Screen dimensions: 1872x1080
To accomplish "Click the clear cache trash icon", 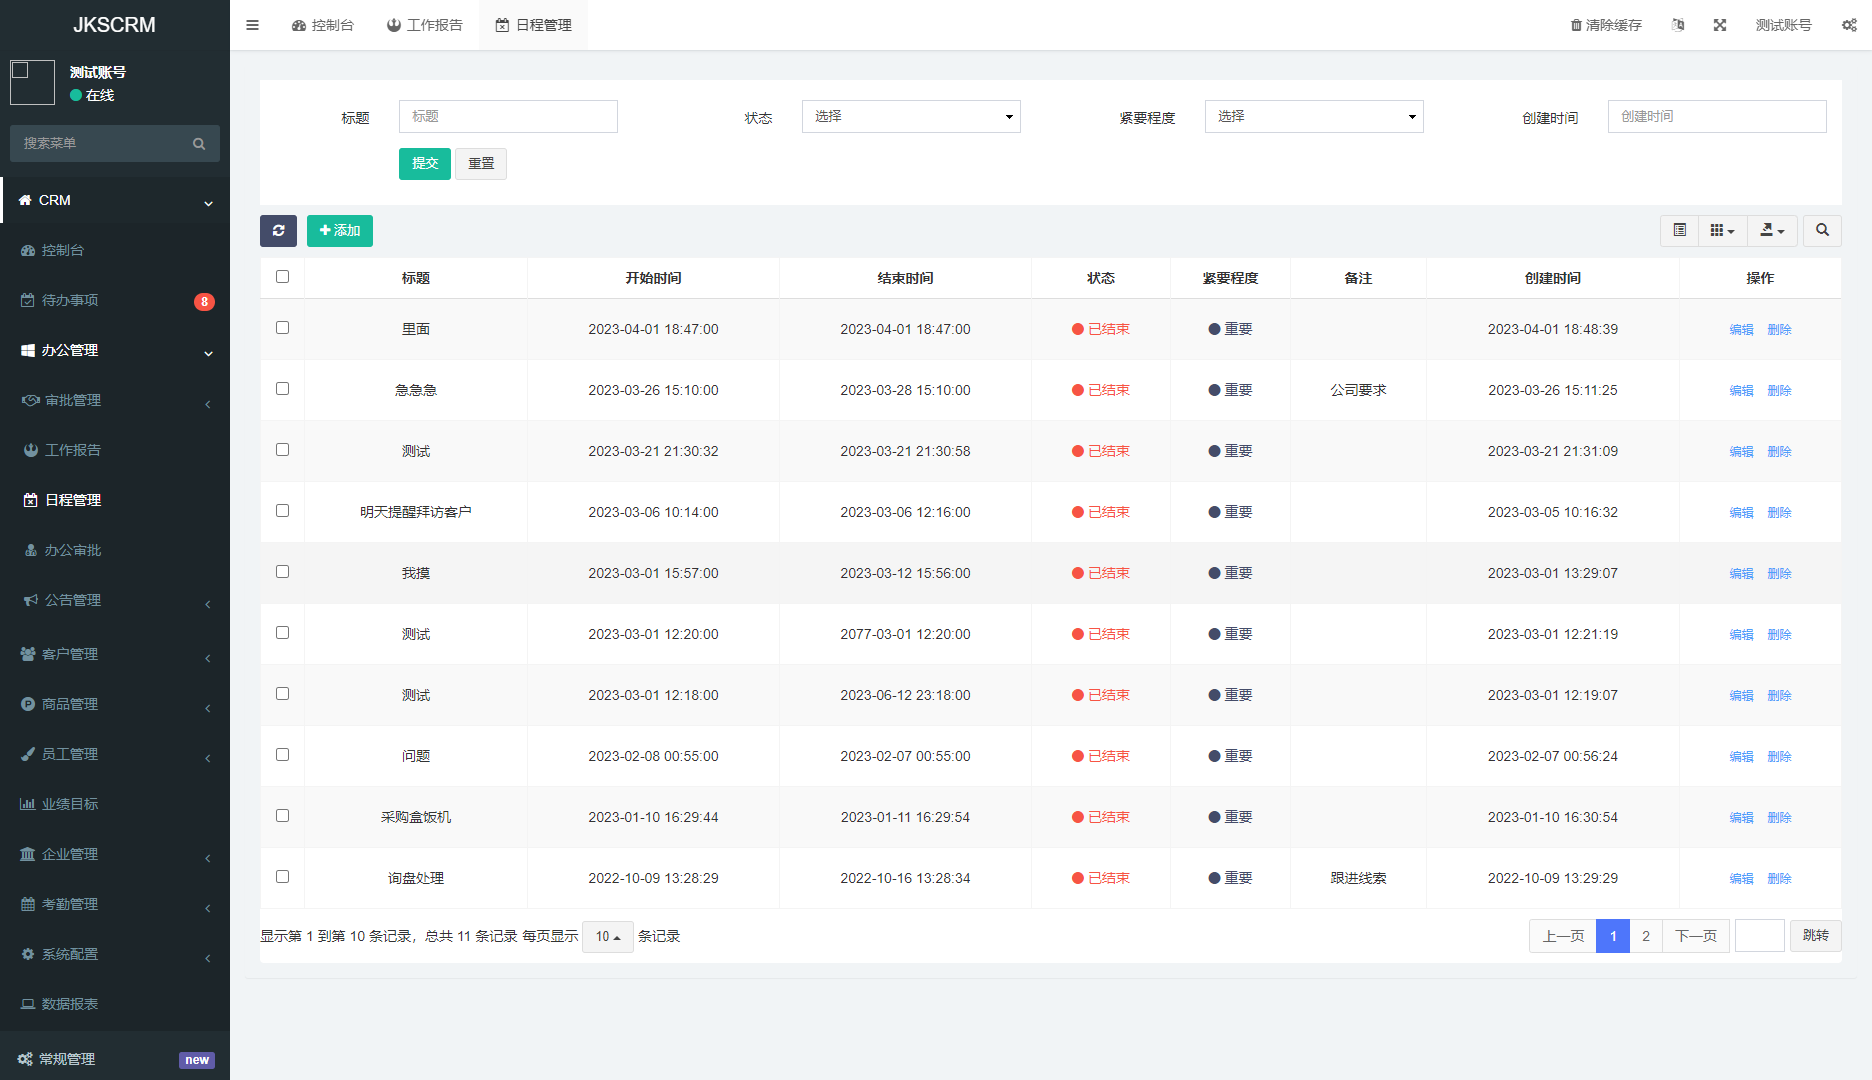I will click(1605, 25).
